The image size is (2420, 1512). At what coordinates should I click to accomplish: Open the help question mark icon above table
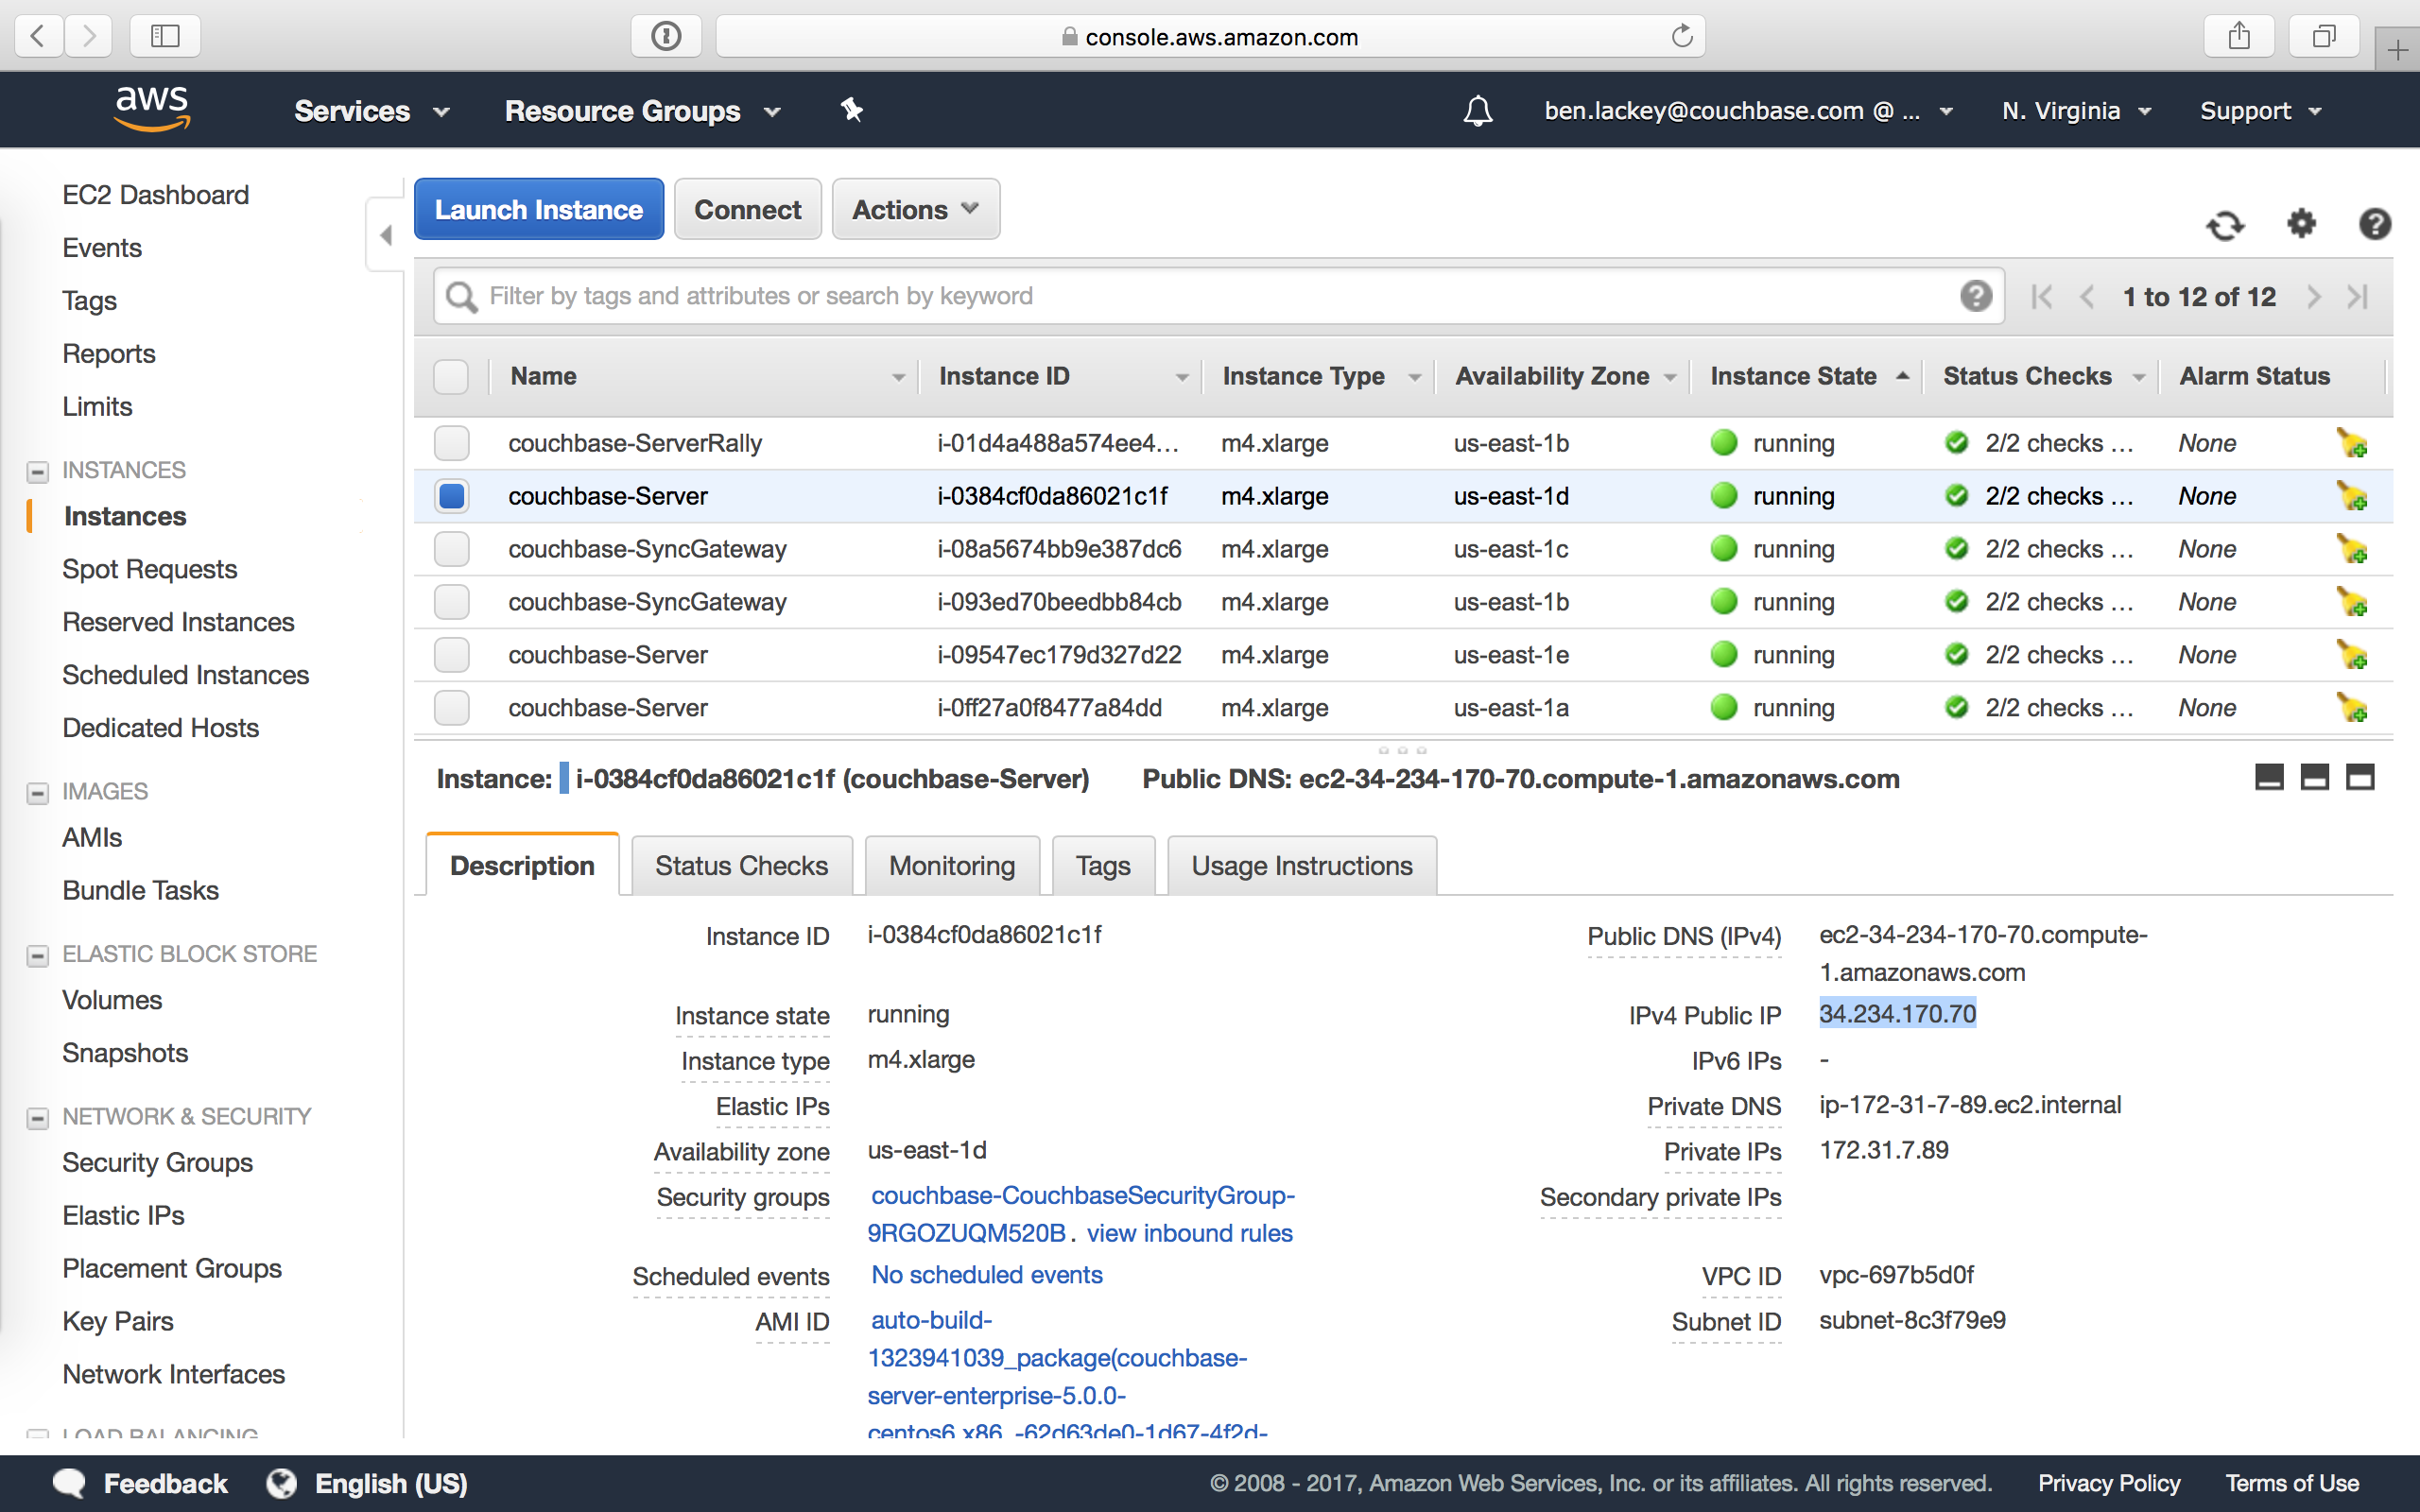click(x=2374, y=223)
